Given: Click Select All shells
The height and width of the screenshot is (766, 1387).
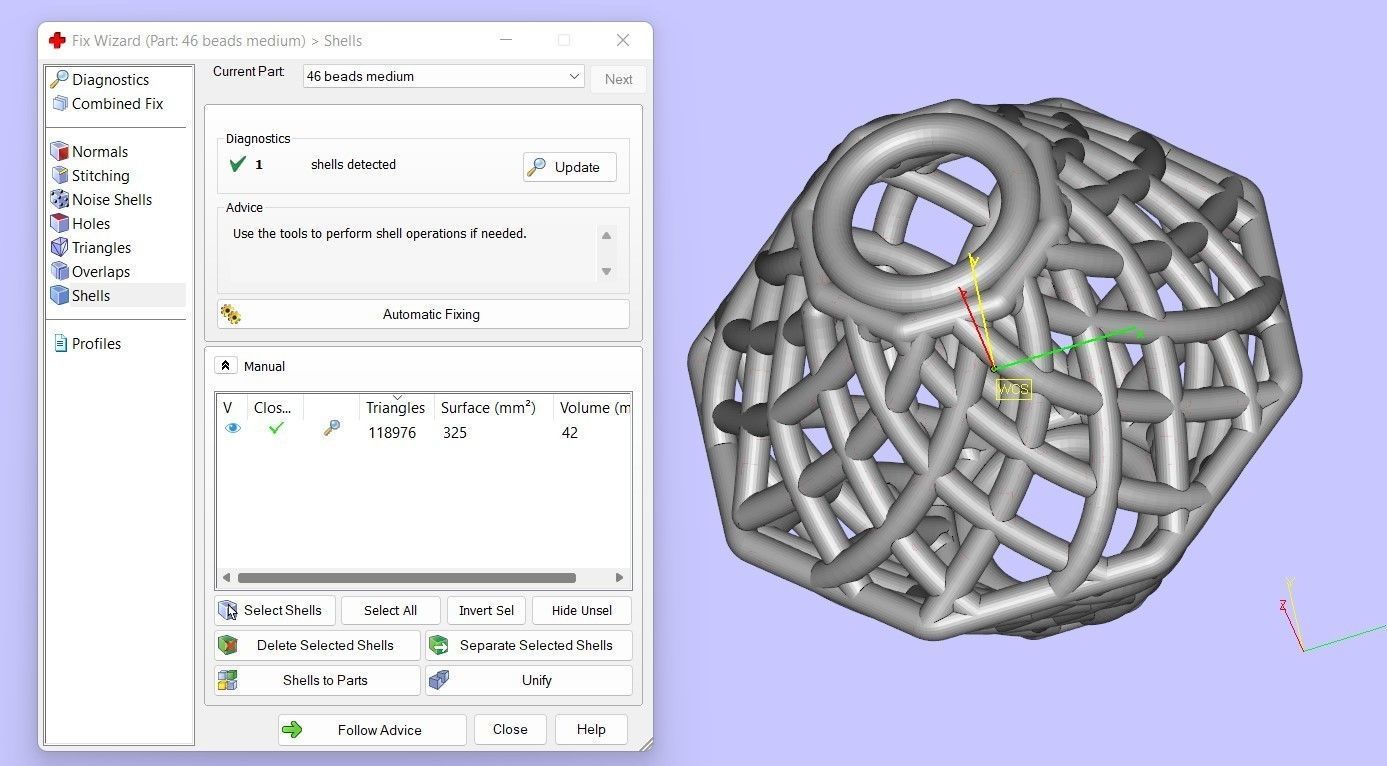Looking at the screenshot, I should tap(390, 610).
